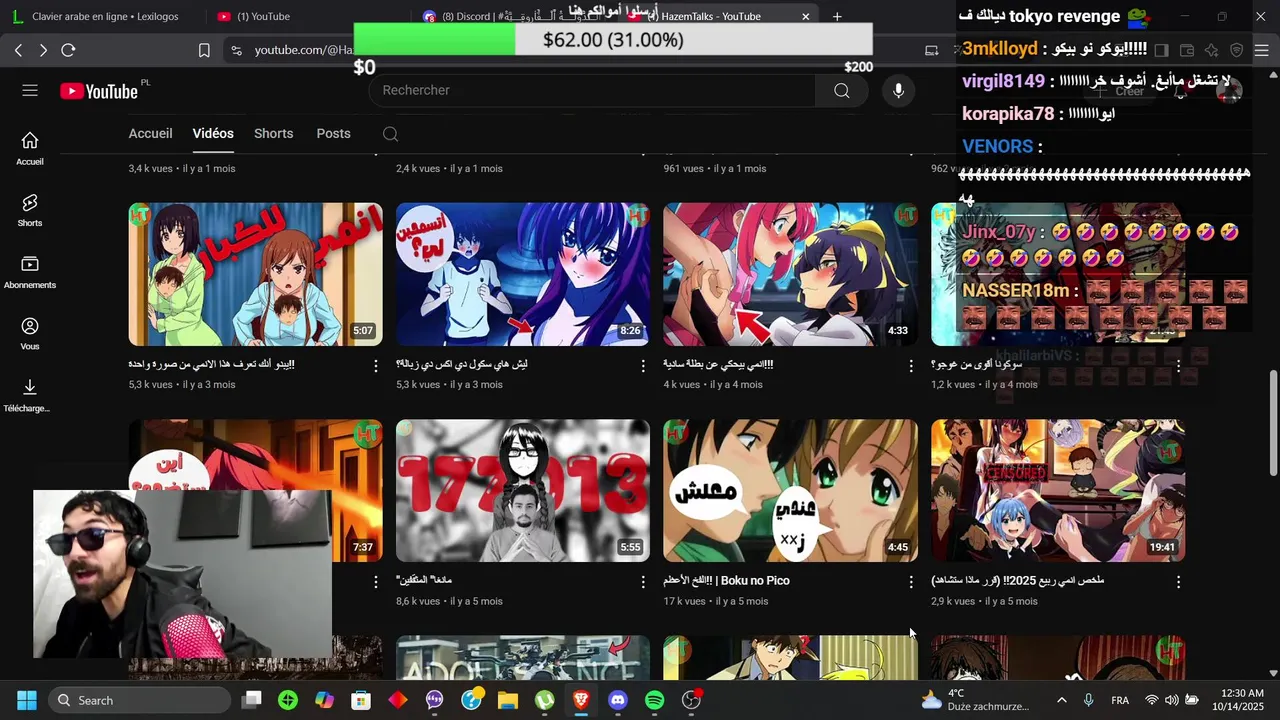
Task: Click the taskbar Search box
Action: point(139,700)
